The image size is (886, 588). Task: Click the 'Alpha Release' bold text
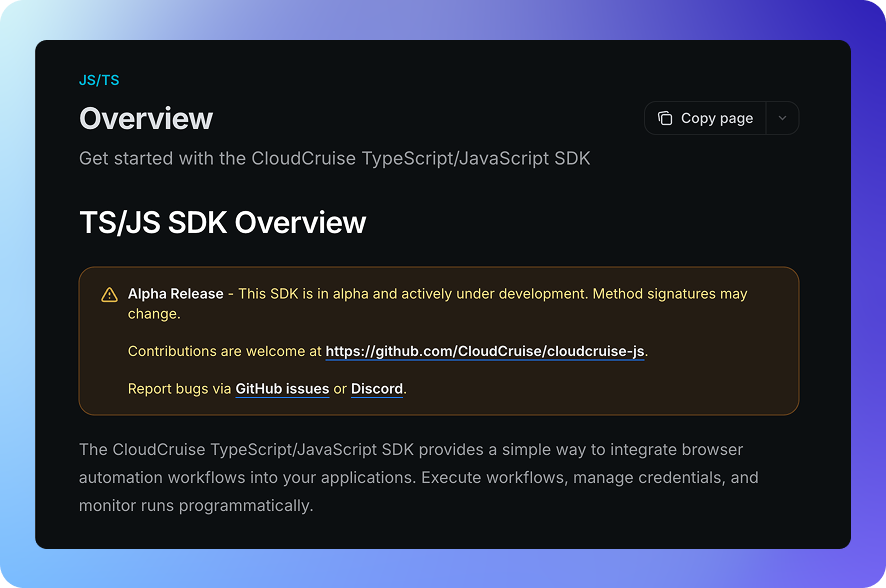coord(176,294)
